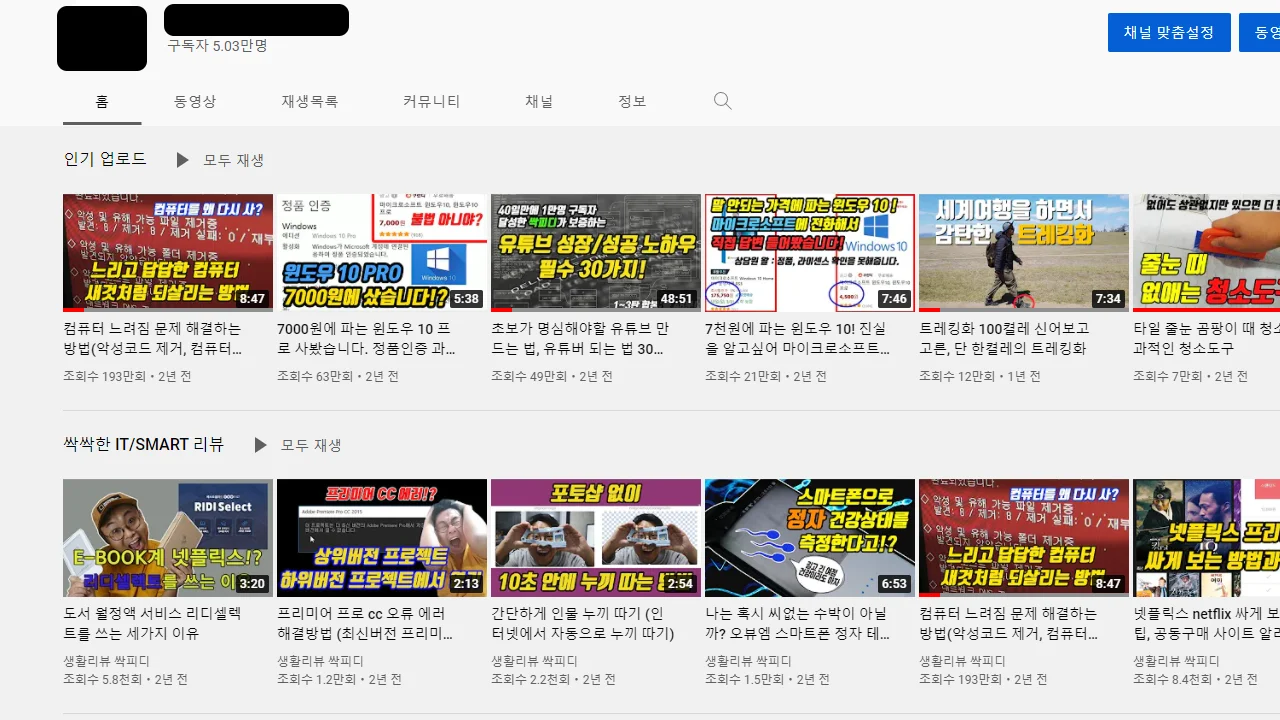Click the 유튜브 필수 30가지 video thumbnail

click(x=595, y=252)
